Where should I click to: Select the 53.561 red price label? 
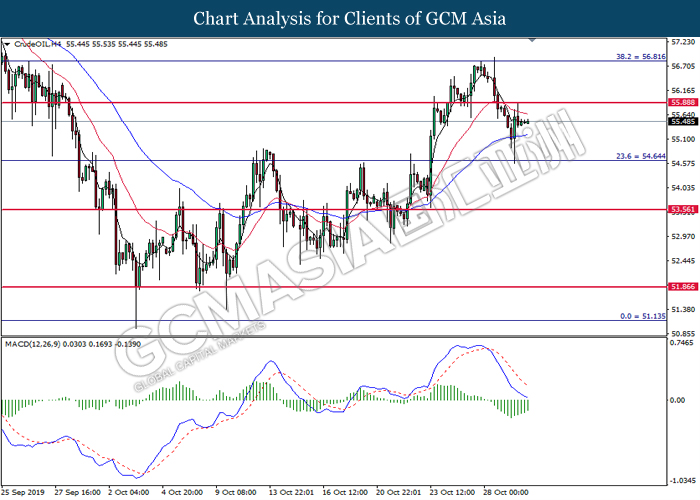[x=682, y=209]
